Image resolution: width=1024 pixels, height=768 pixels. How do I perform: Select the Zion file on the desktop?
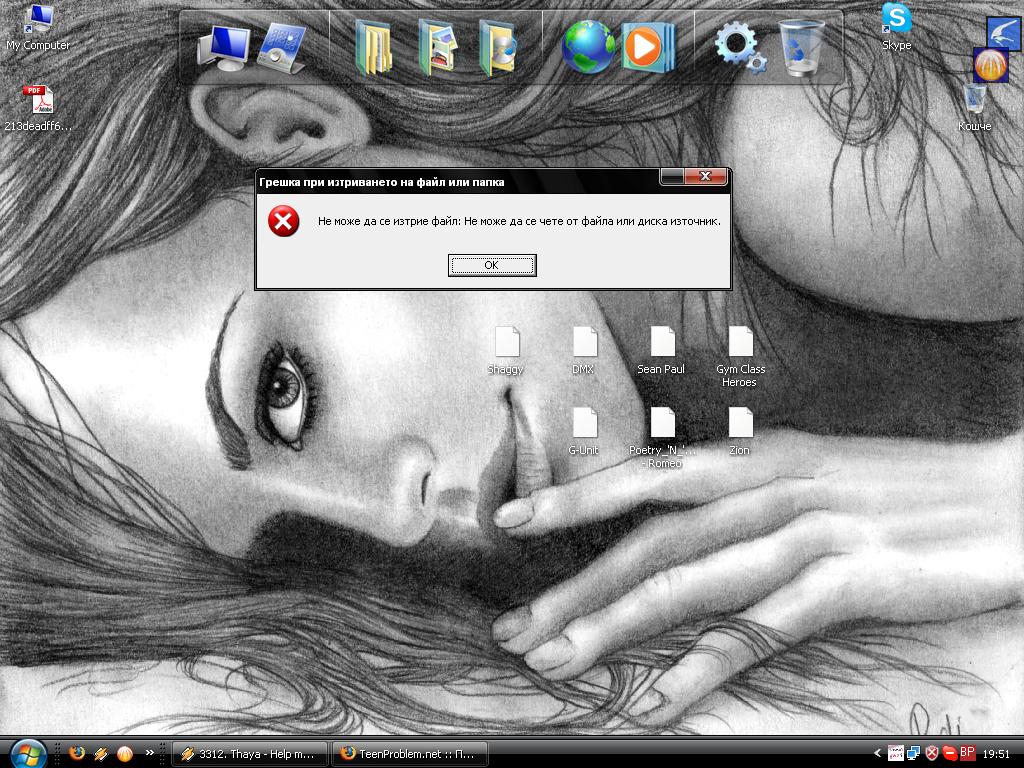739,432
